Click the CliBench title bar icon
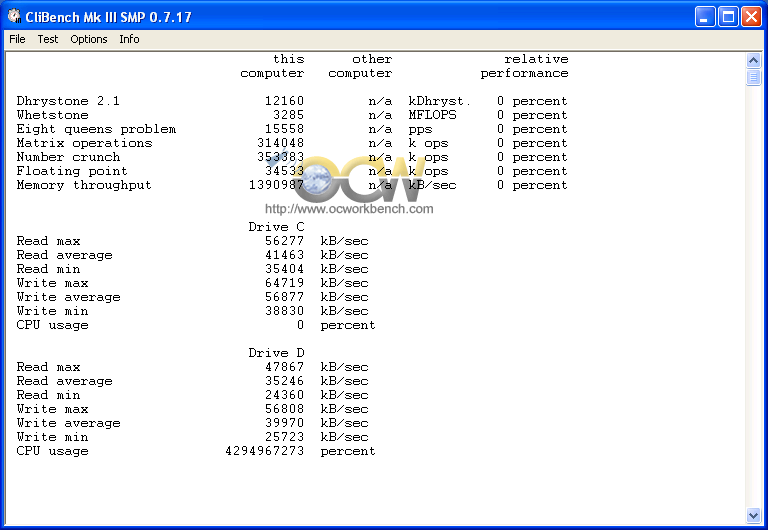The image size is (768, 530). click(14, 16)
